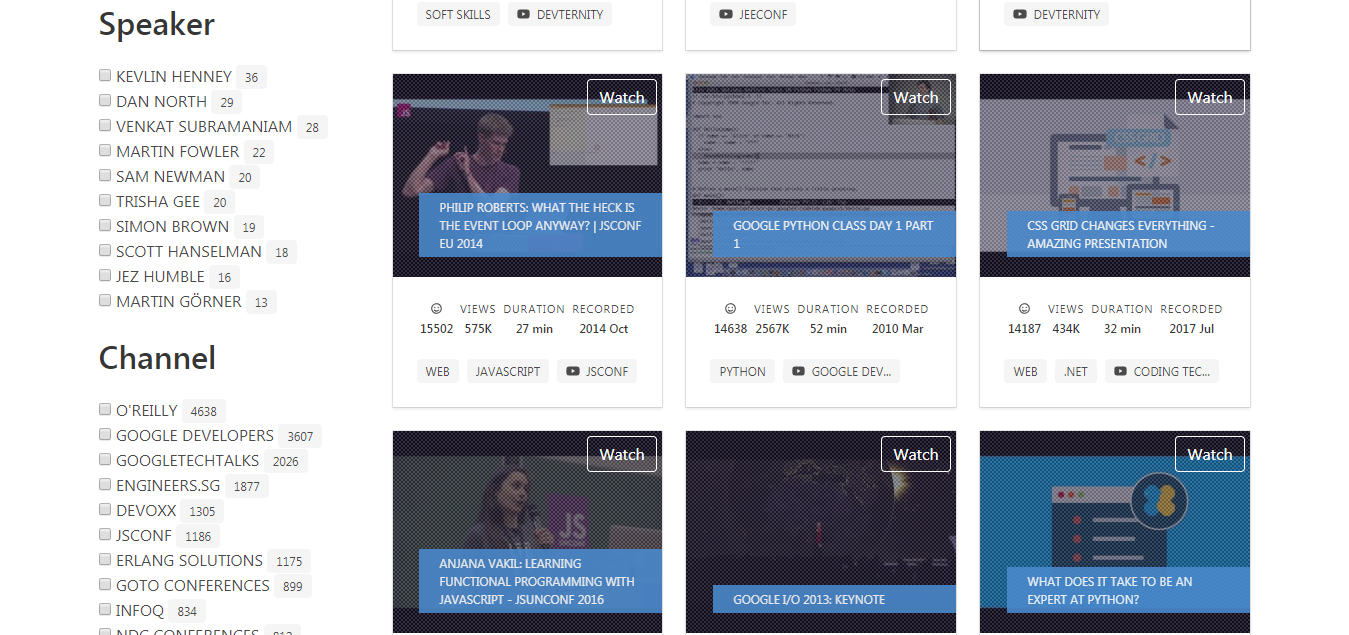Click the WEB tag on CSS Grid card

[1026, 371]
